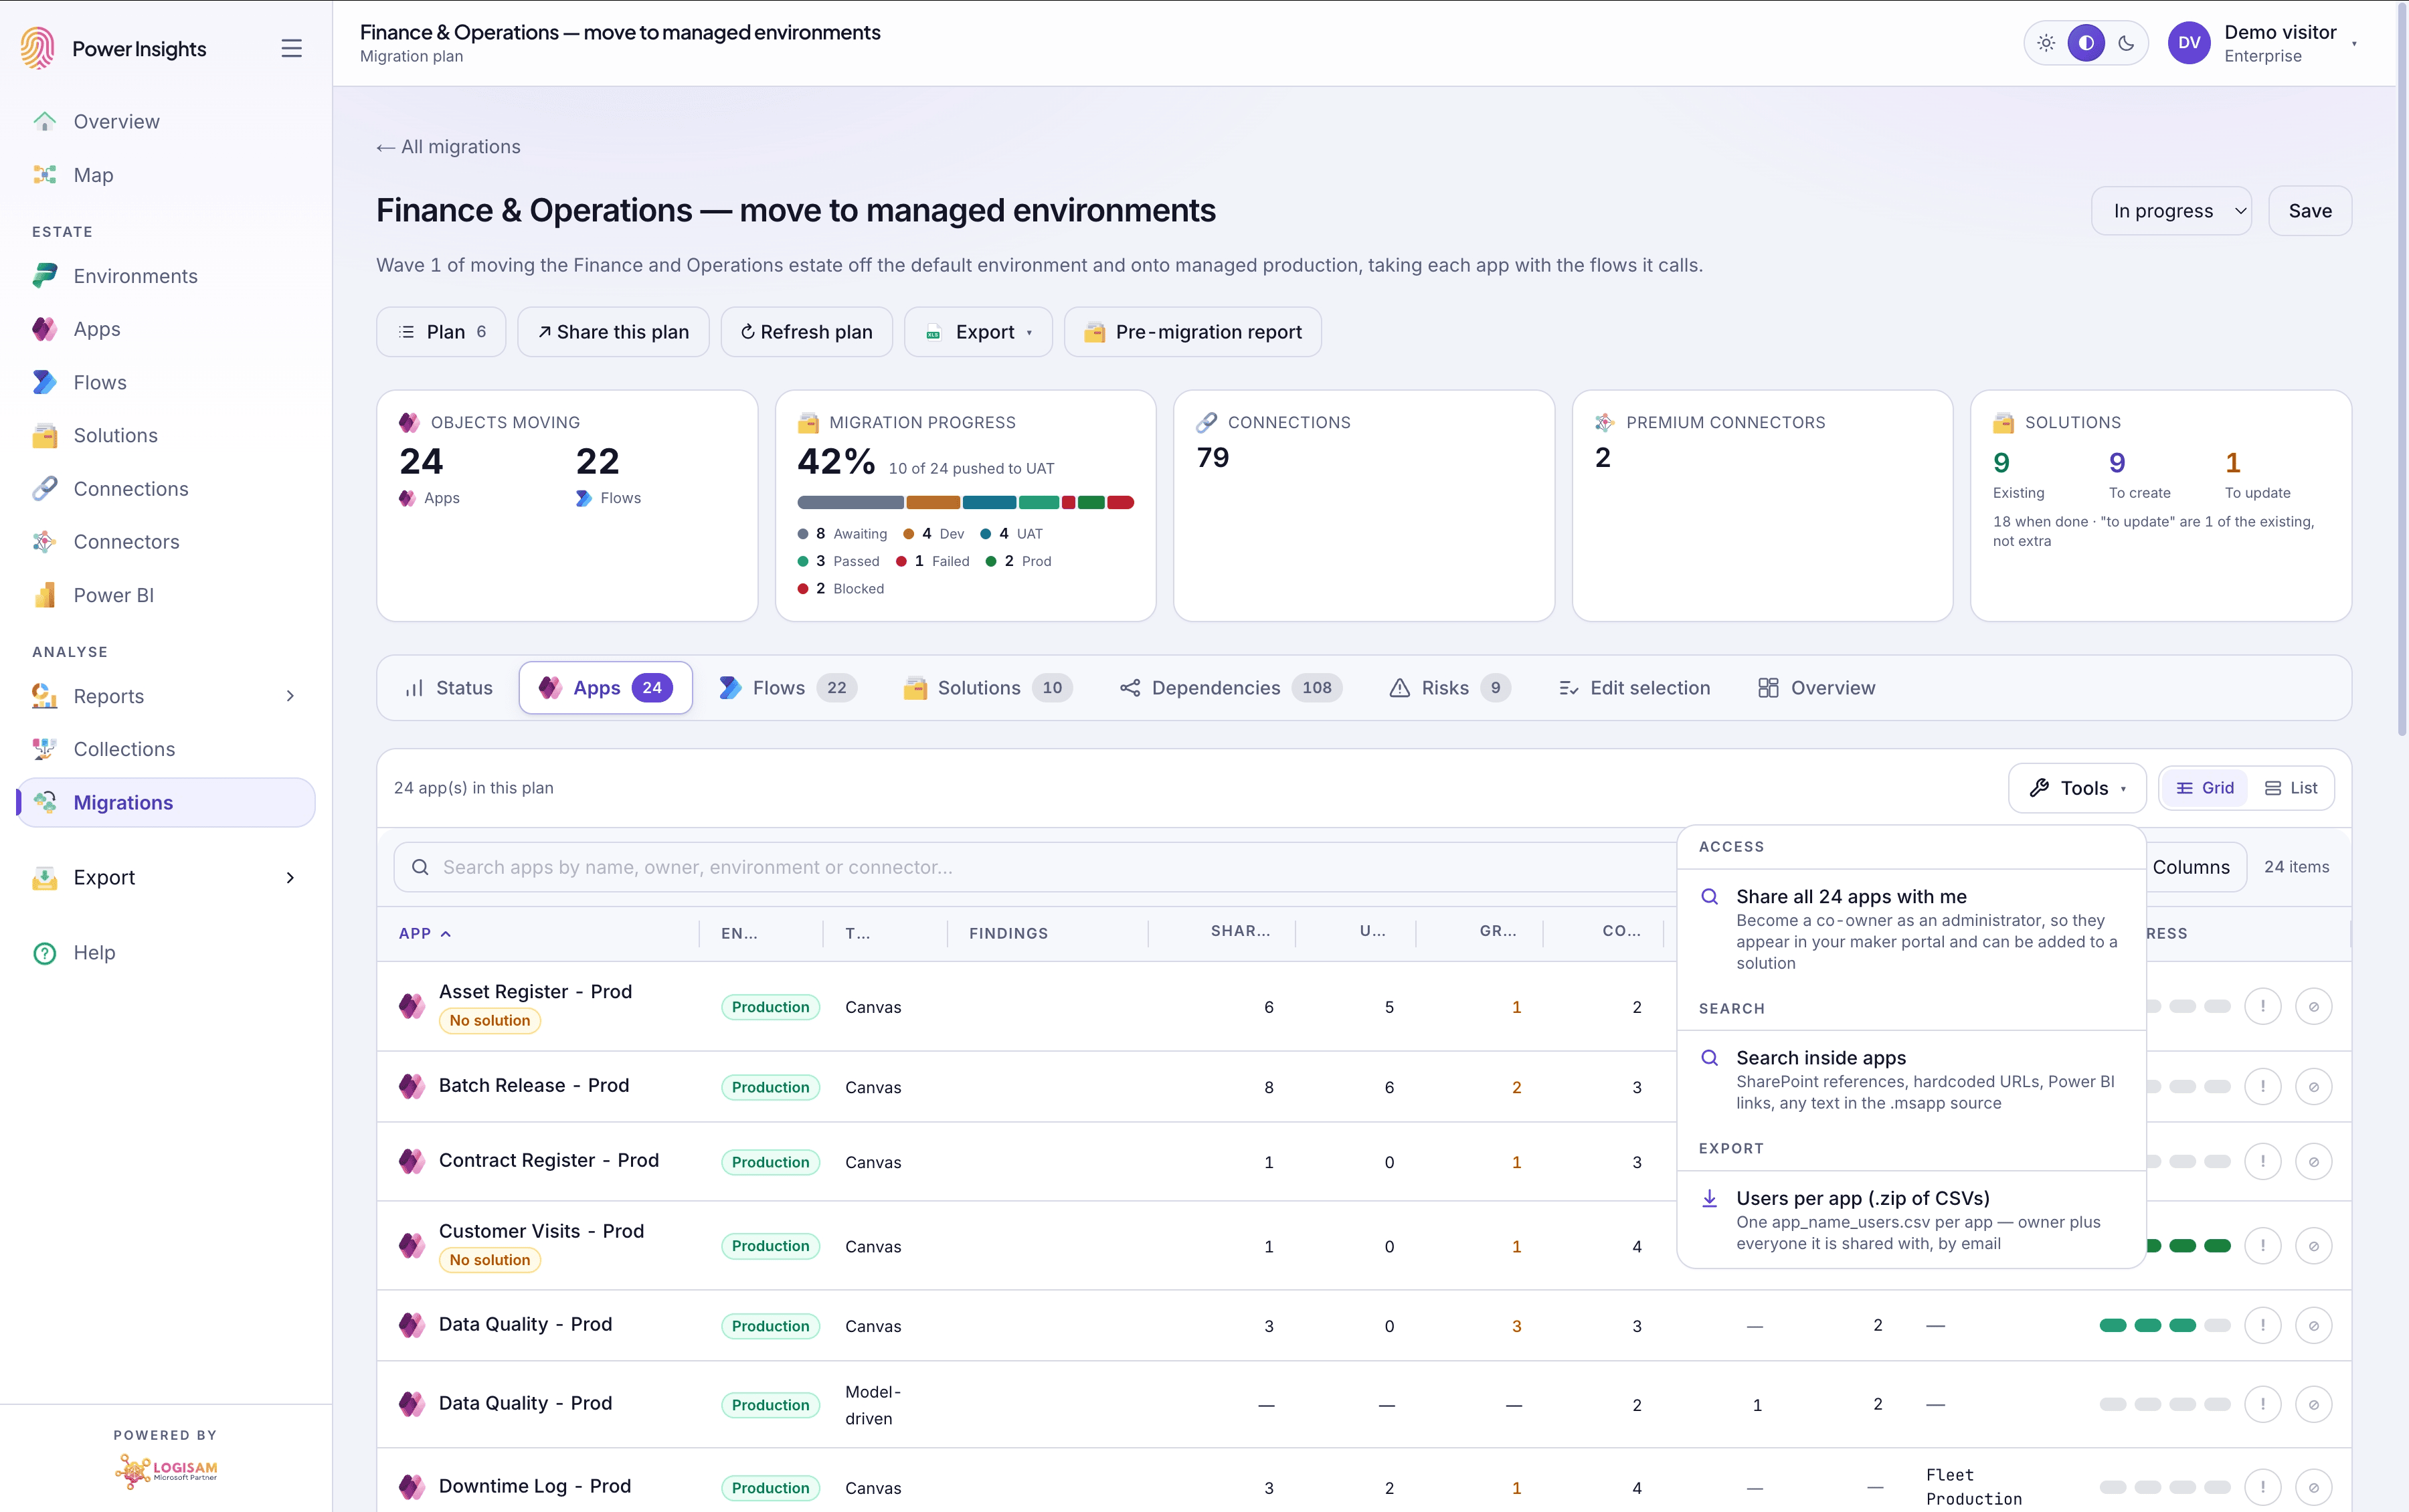Open Apps in the Estate sidebar section
Image resolution: width=2409 pixels, height=1512 pixels.
166,329
